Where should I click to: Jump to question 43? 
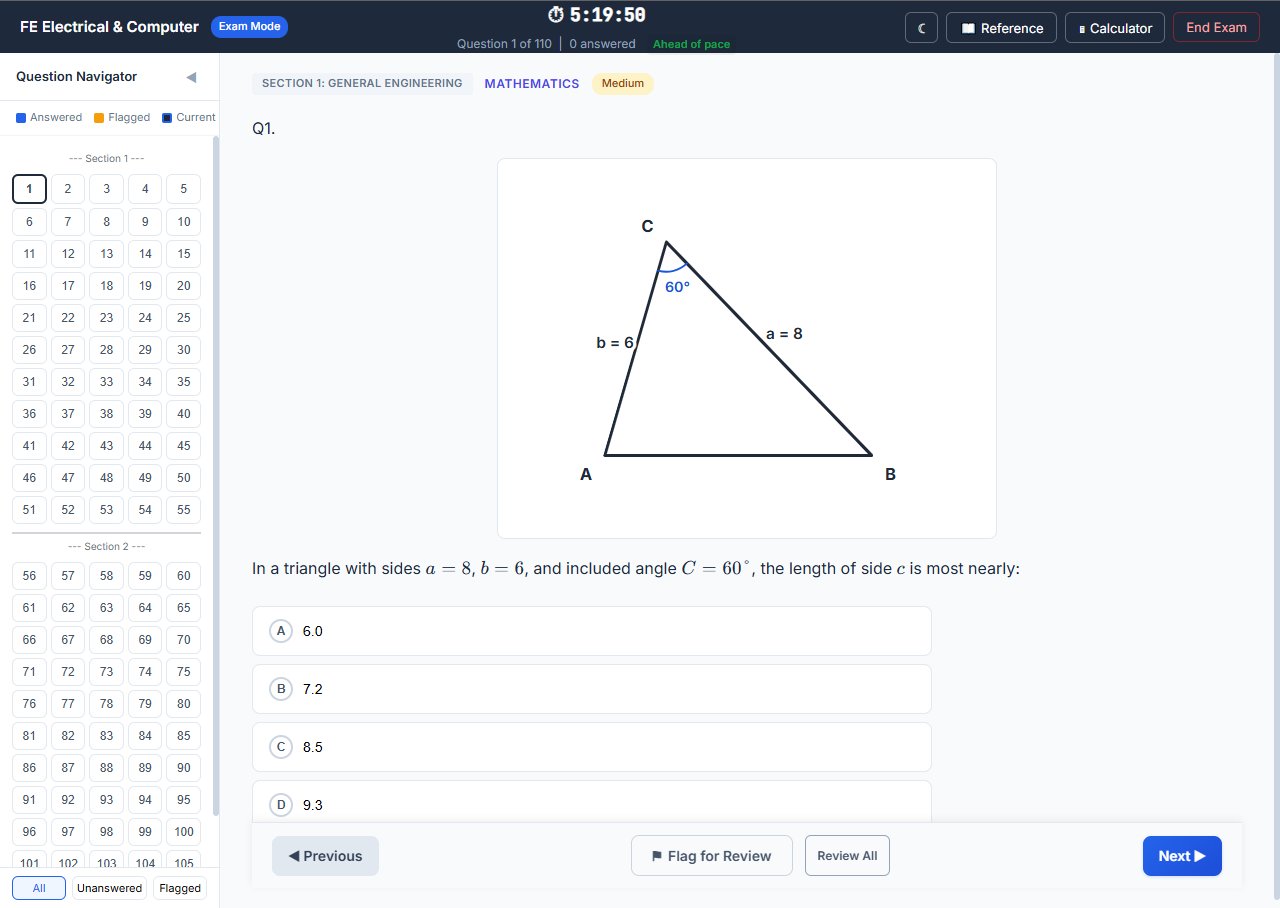[107, 446]
